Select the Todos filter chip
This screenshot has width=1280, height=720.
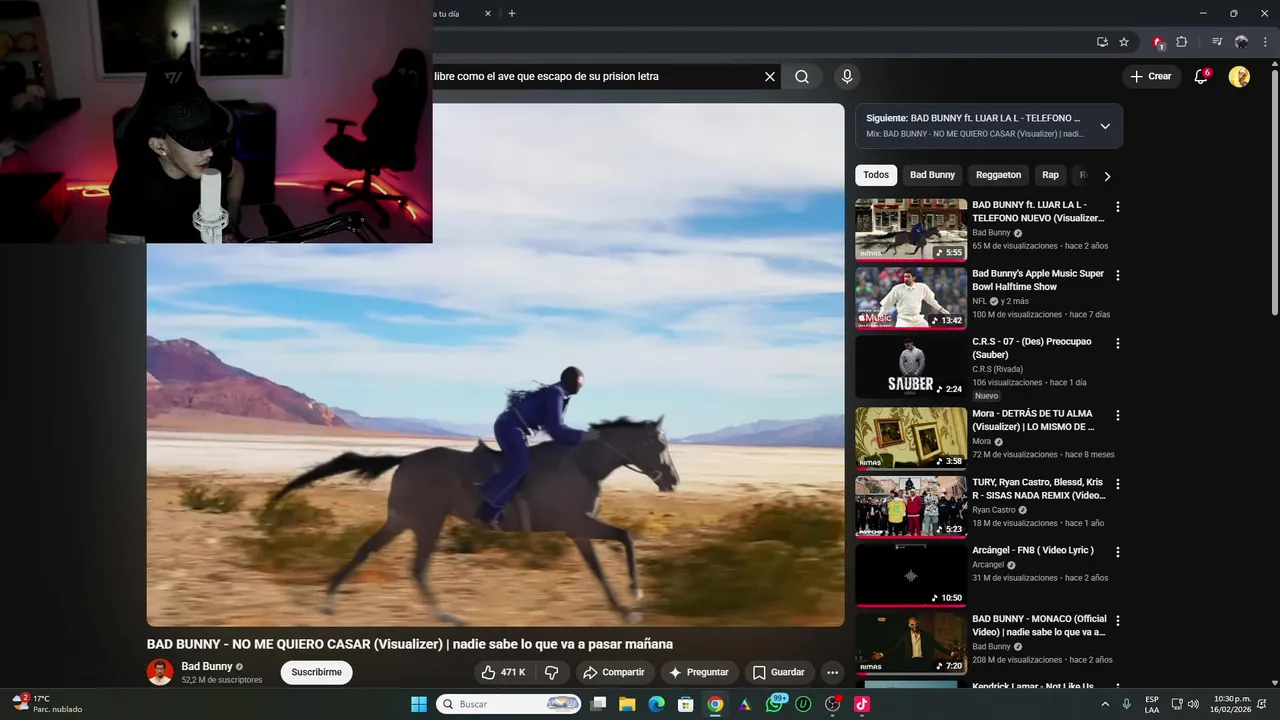[876, 175]
